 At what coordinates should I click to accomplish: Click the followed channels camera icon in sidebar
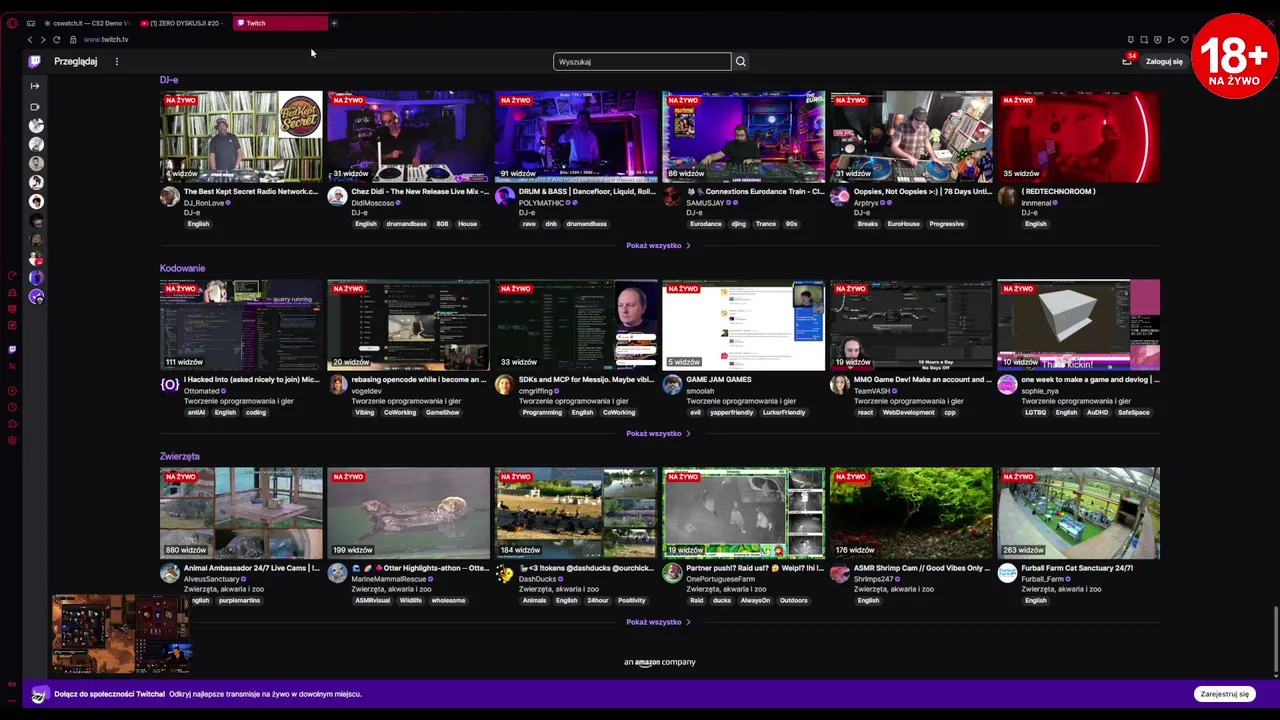click(35, 107)
